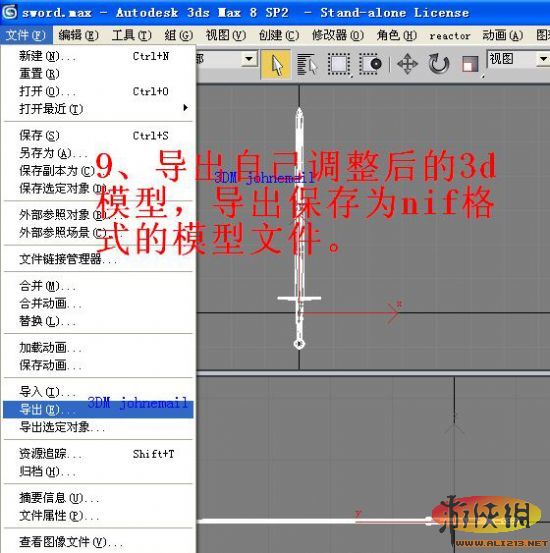Viewport: 550px width, 553px height.
Task: Choose 另存为(A) menu entry
Action: coord(98,153)
